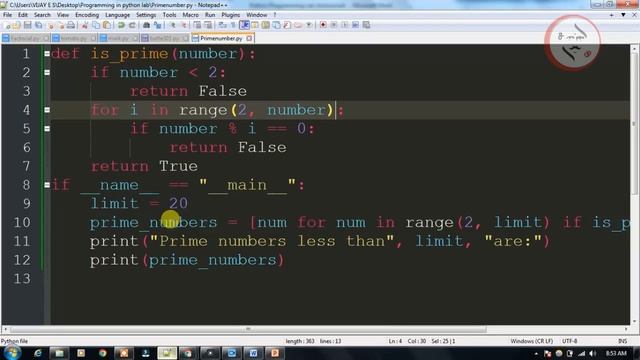Open the Tools menu
The height and width of the screenshot is (360, 640).
[x=169, y=15]
